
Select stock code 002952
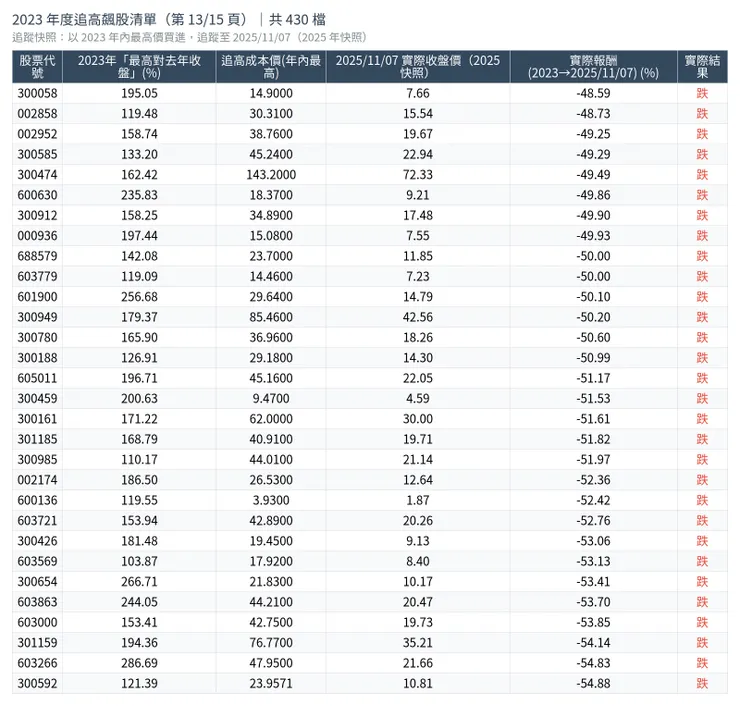(x=37, y=134)
